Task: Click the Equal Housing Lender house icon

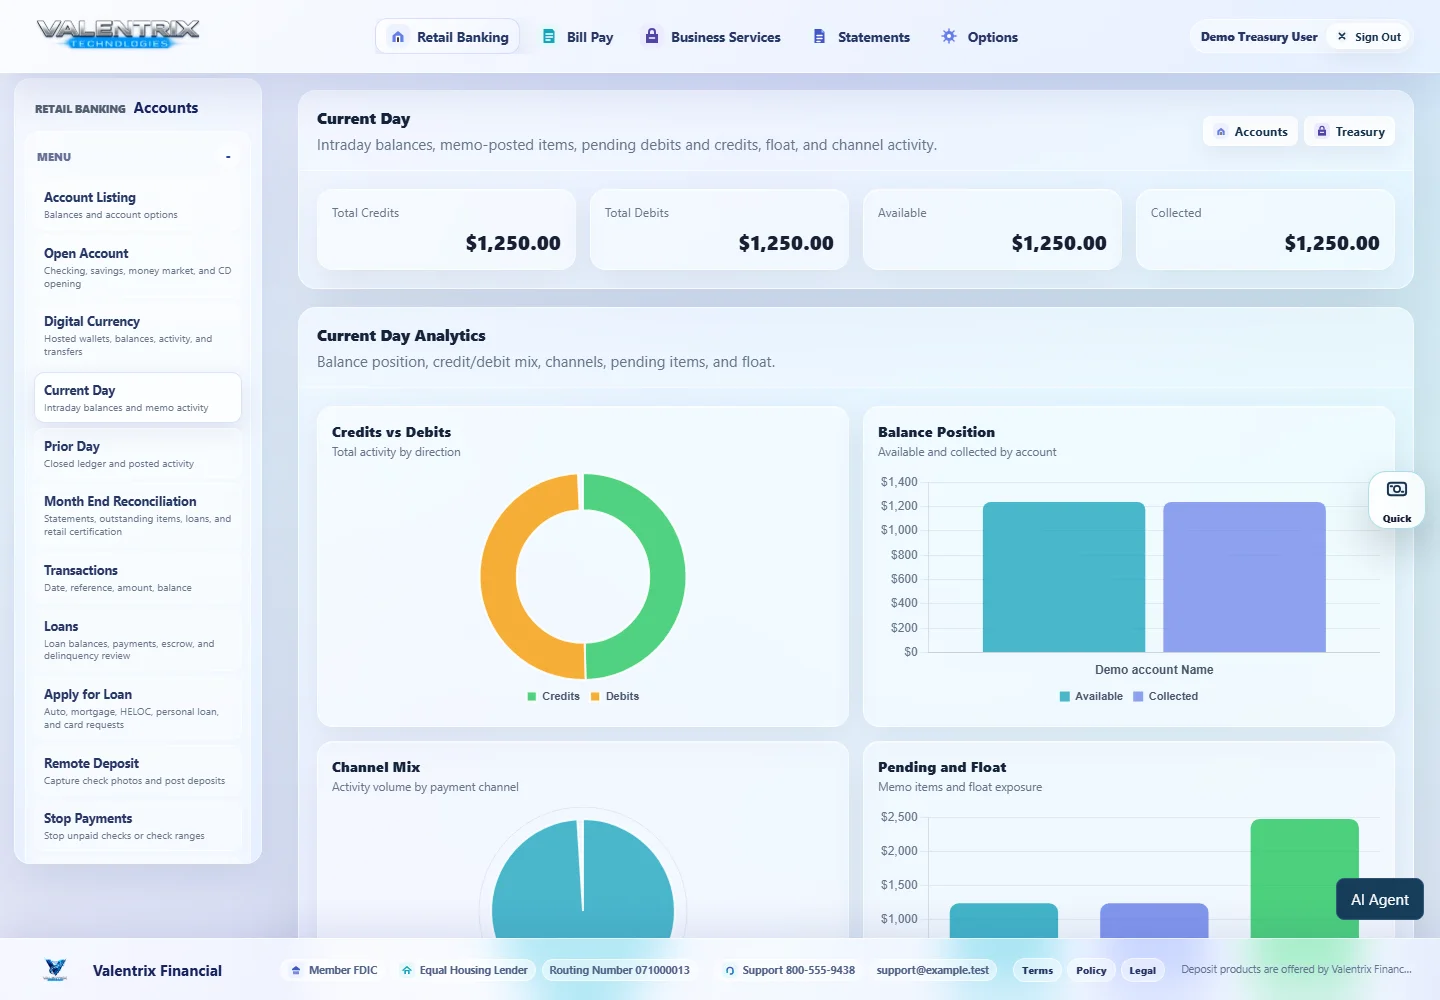Action: pos(407,970)
